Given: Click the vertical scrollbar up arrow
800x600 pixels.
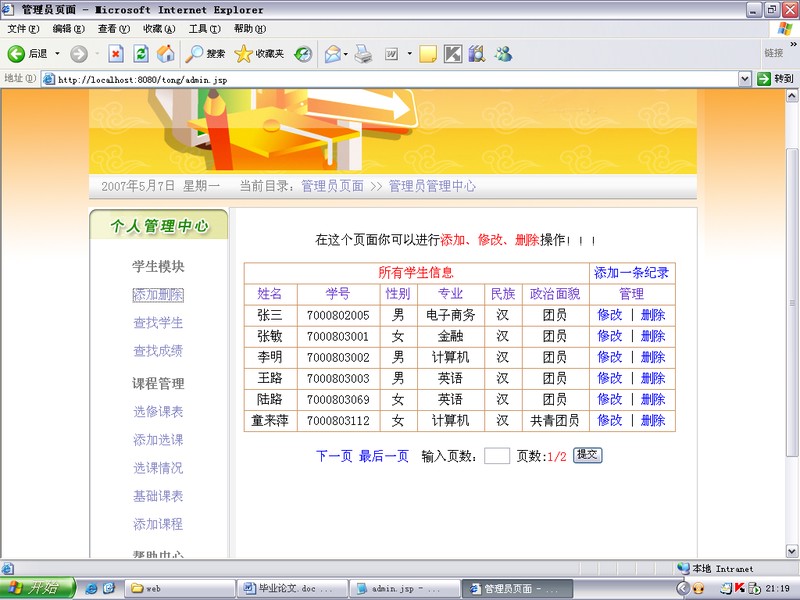Looking at the screenshot, I should [x=792, y=96].
